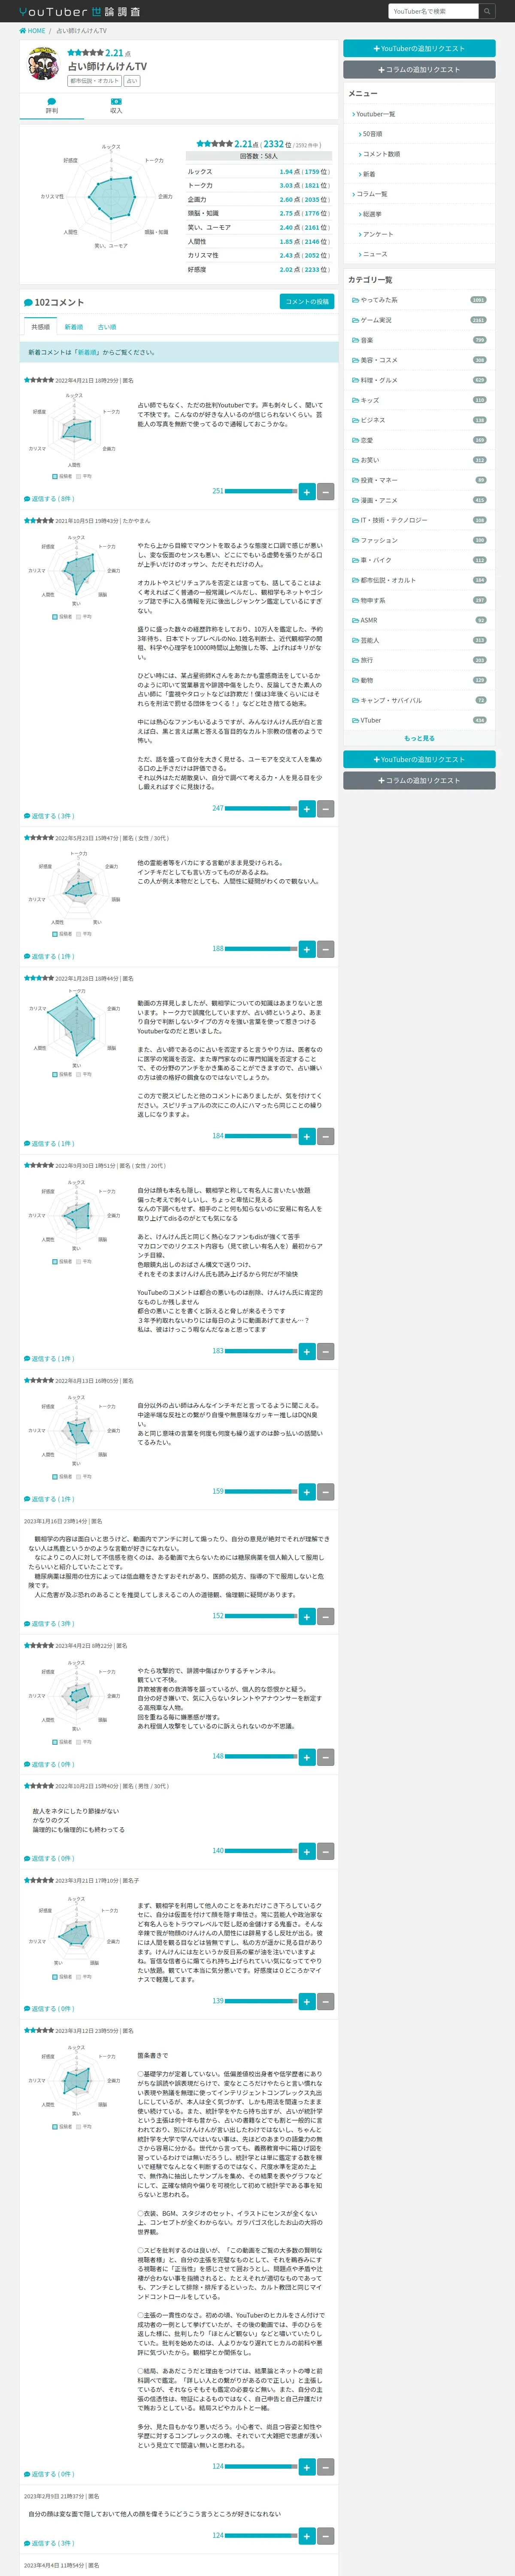
Task: Click the search magnifier icon in header
Action: click(487, 11)
